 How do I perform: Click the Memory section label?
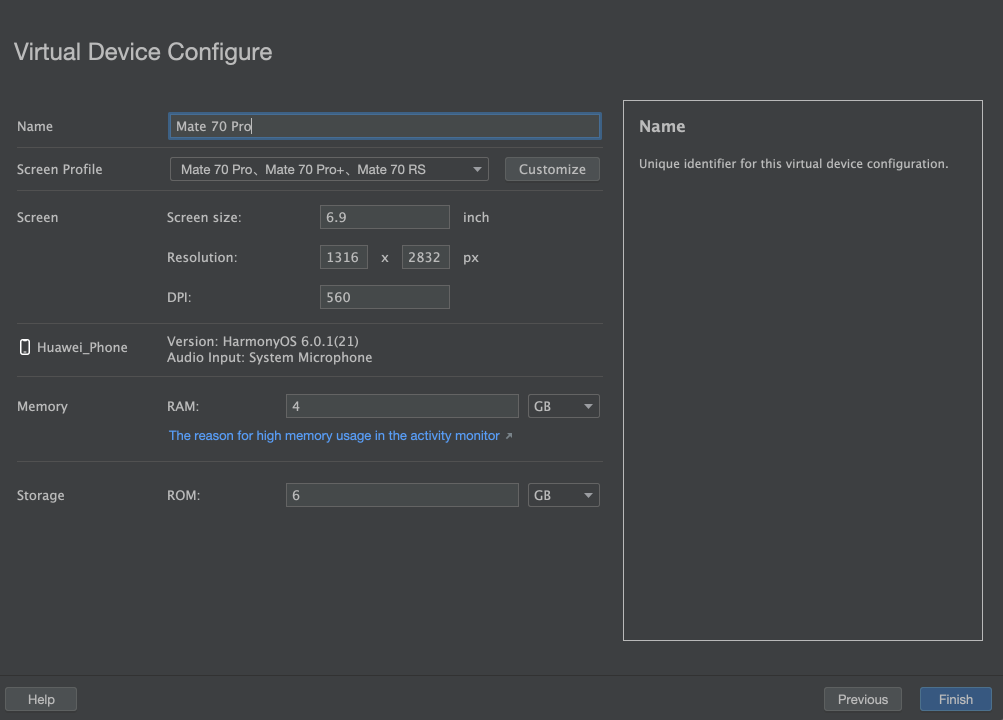coord(42,406)
